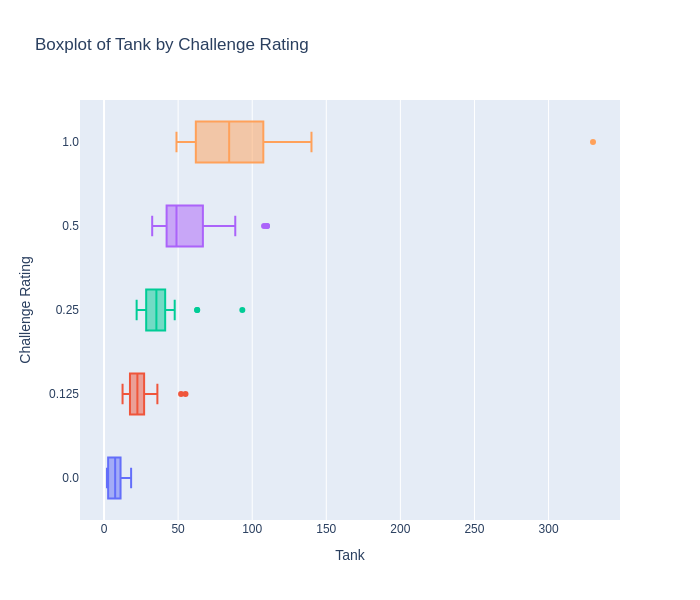This screenshot has width=700, height=600.
Task: Click the green outlier point near 63
Action: coord(197,310)
